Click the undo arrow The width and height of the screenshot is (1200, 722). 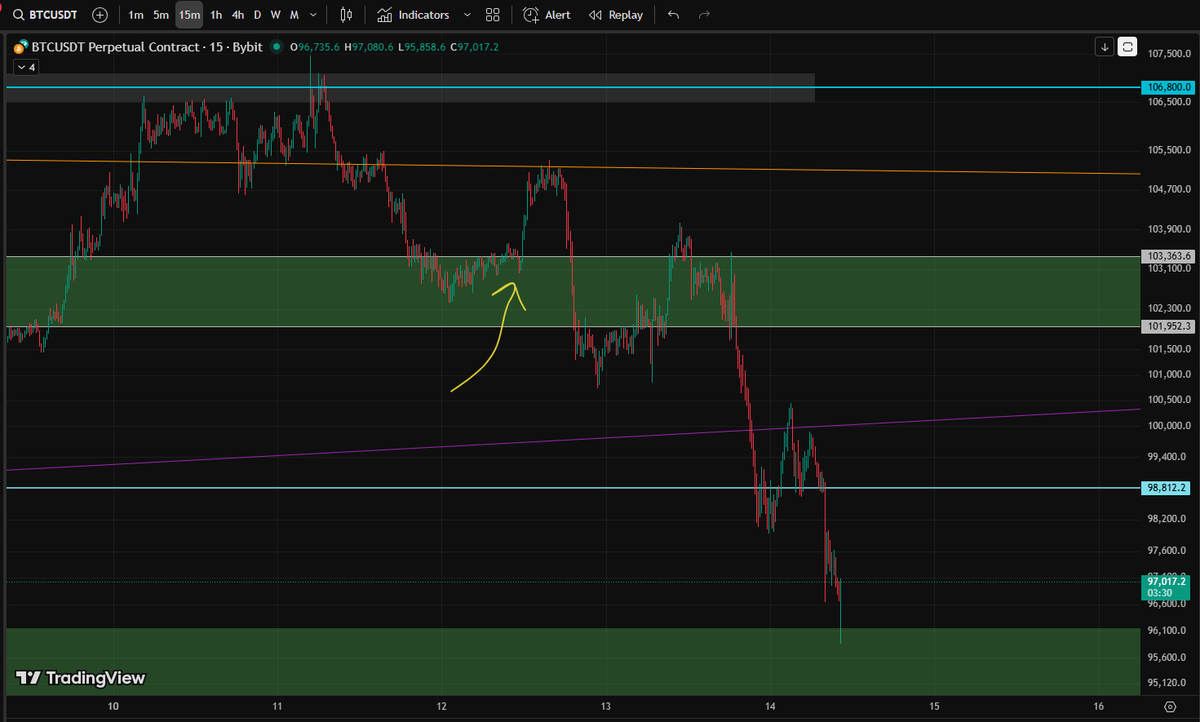673,15
